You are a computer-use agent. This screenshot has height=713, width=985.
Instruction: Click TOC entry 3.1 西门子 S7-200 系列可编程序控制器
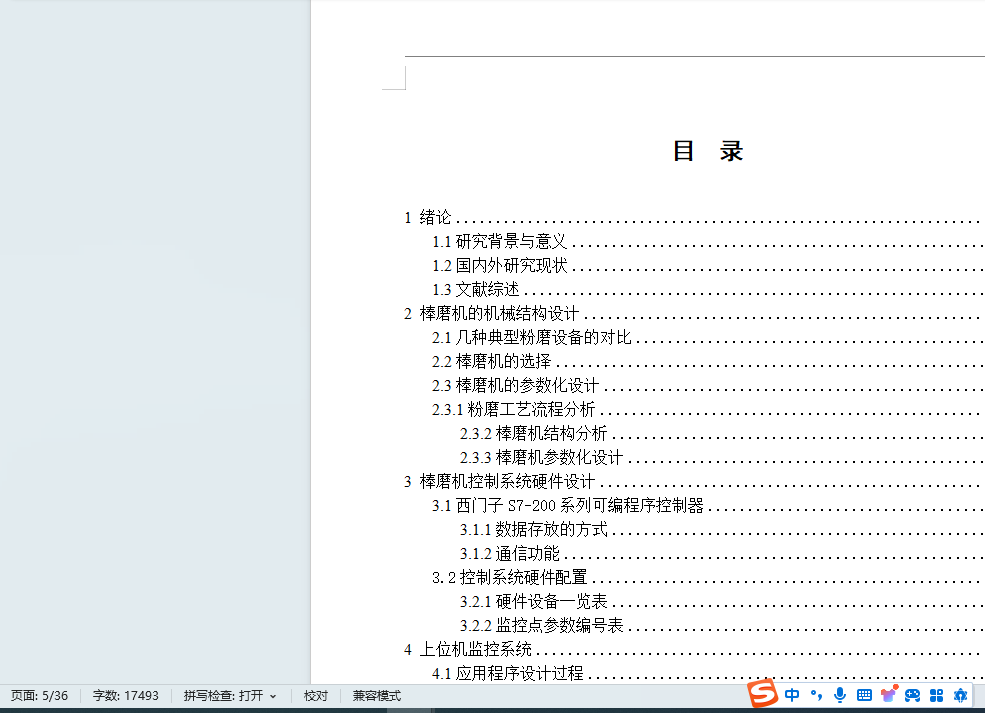click(x=567, y=505)
